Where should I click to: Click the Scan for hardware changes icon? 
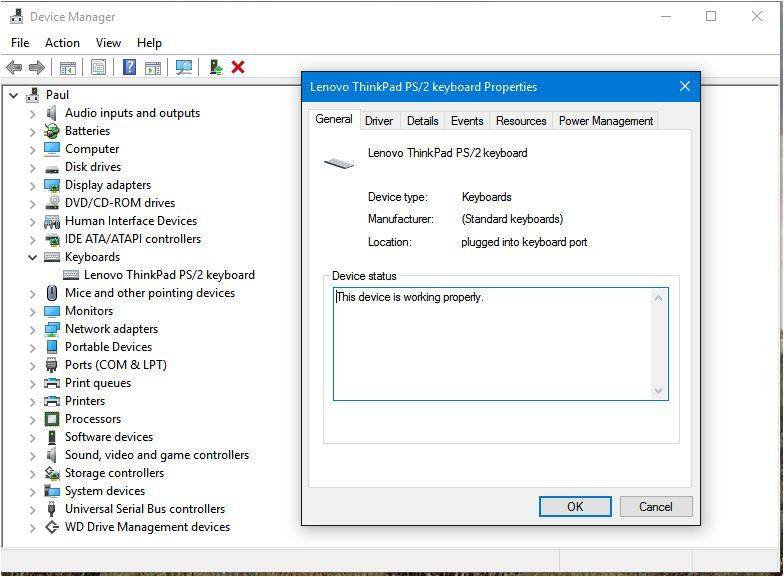184,67
